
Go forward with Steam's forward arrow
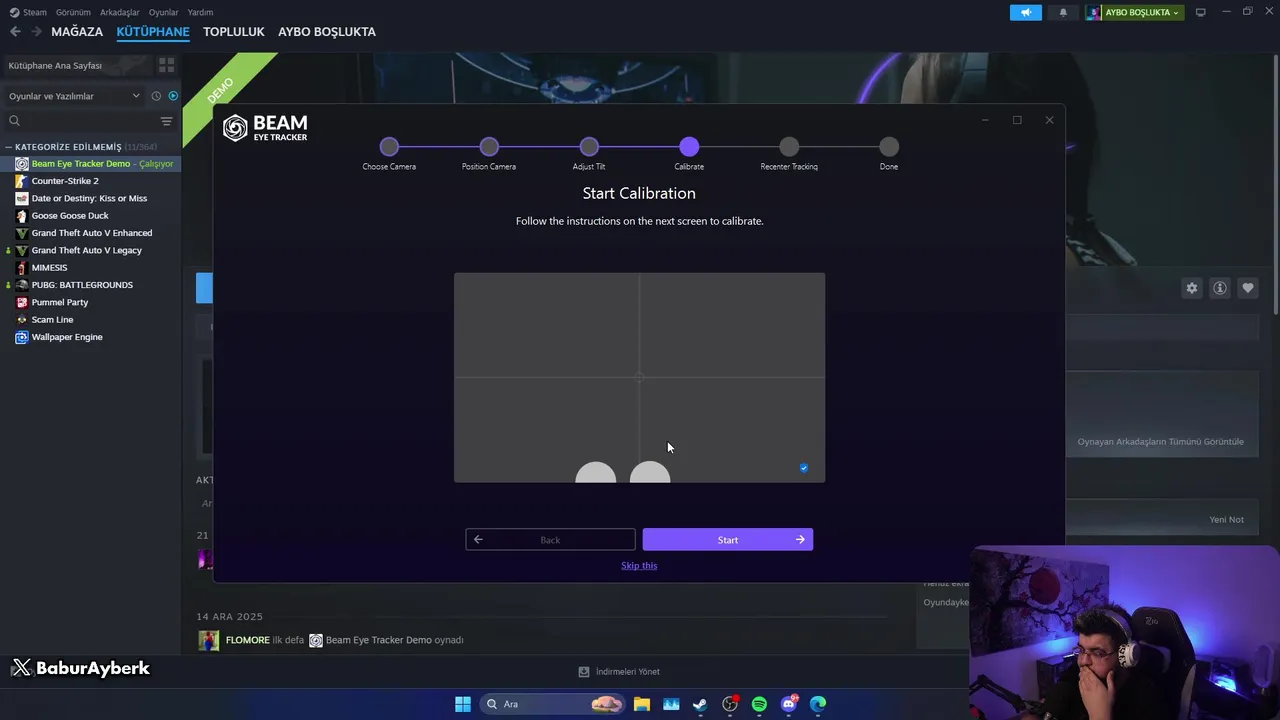[36, 32]
